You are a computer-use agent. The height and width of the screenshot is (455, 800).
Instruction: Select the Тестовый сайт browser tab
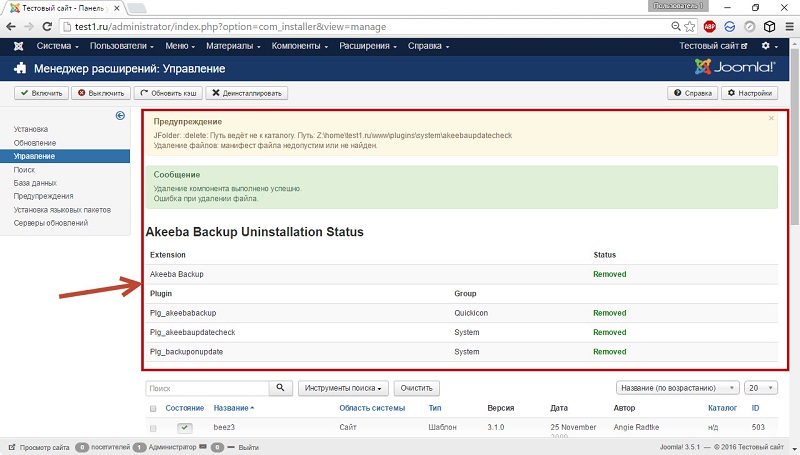tap(64, 8)
